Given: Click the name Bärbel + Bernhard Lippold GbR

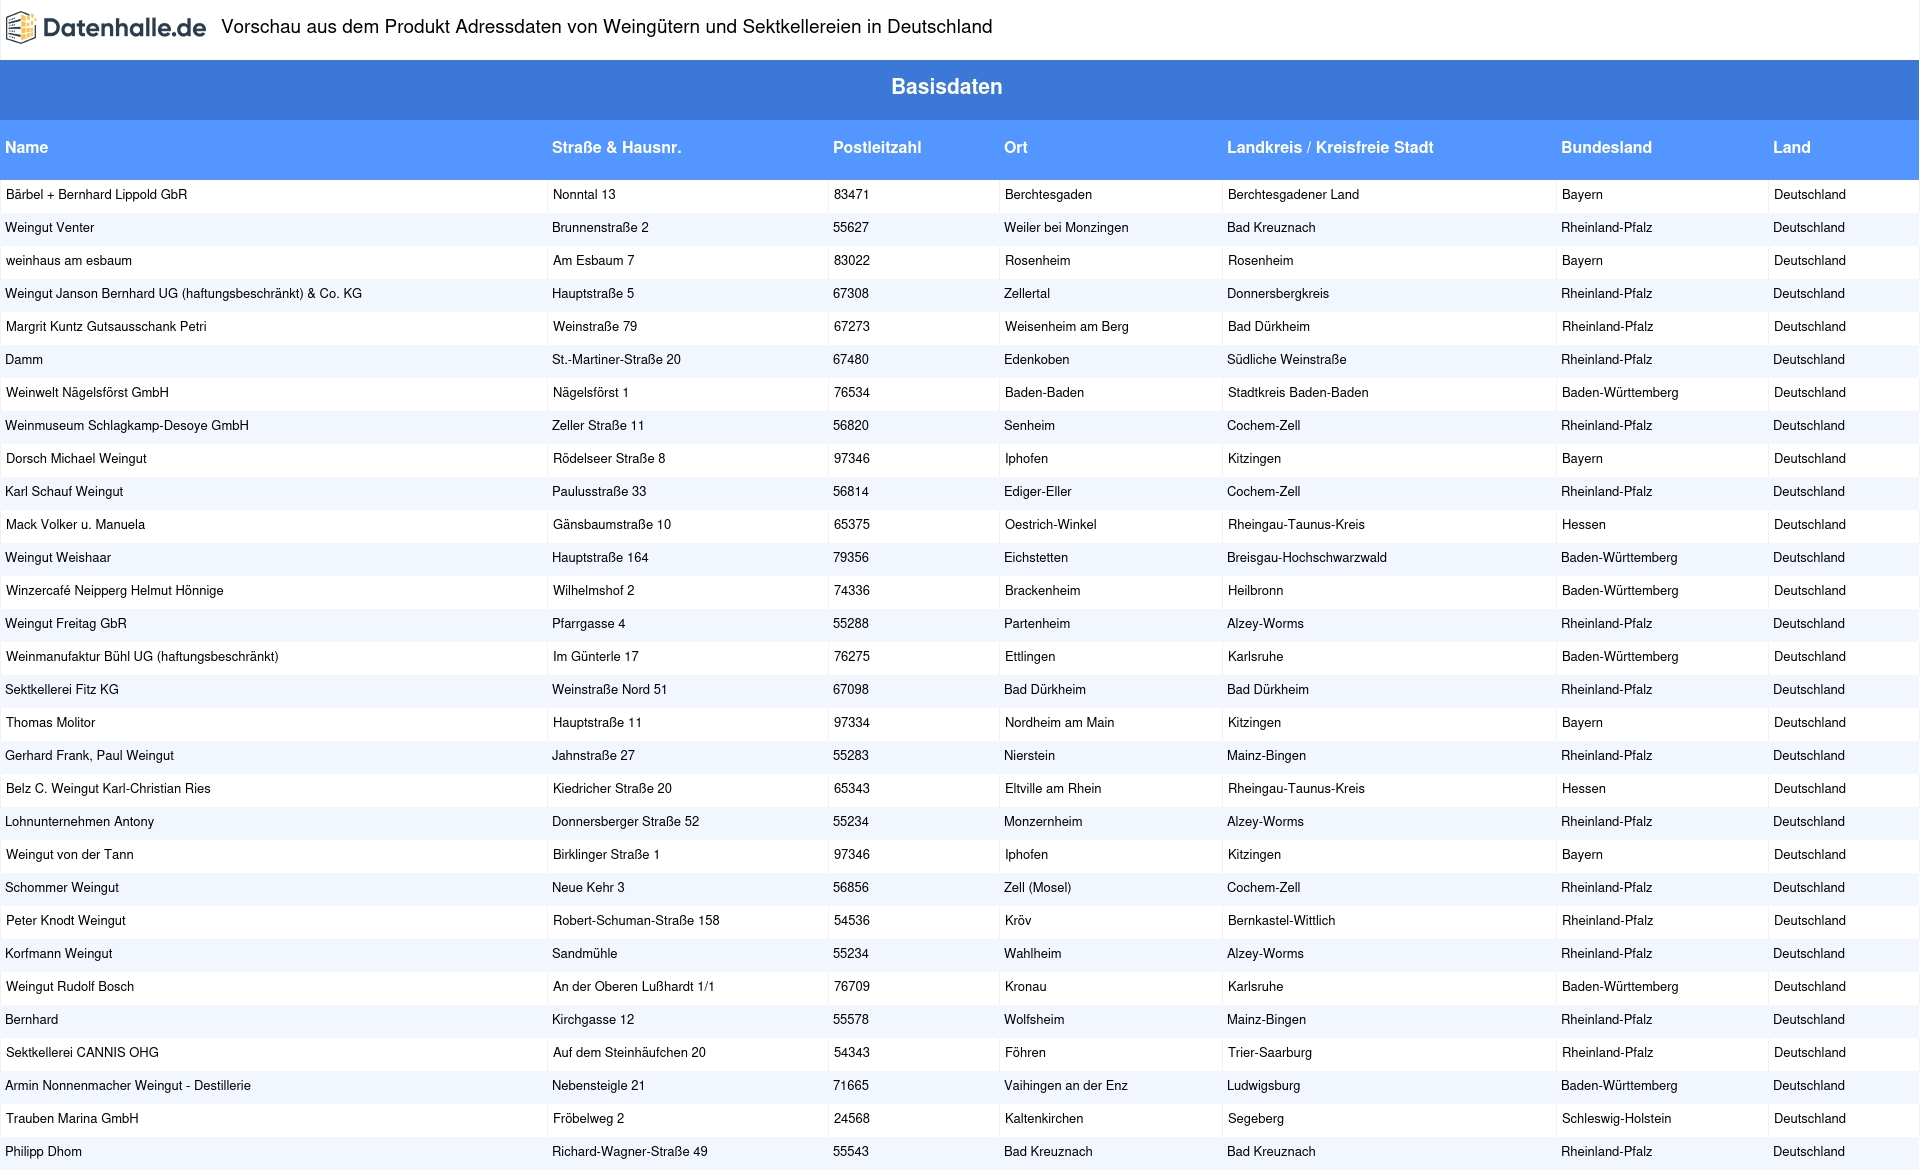Looking at the screenshot, I should [97, 195].
